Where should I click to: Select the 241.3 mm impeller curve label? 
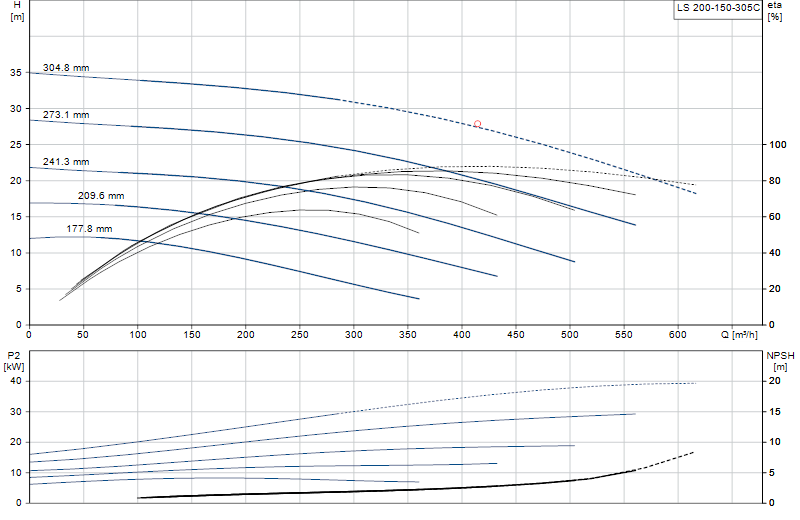click(x=66, y=161)
